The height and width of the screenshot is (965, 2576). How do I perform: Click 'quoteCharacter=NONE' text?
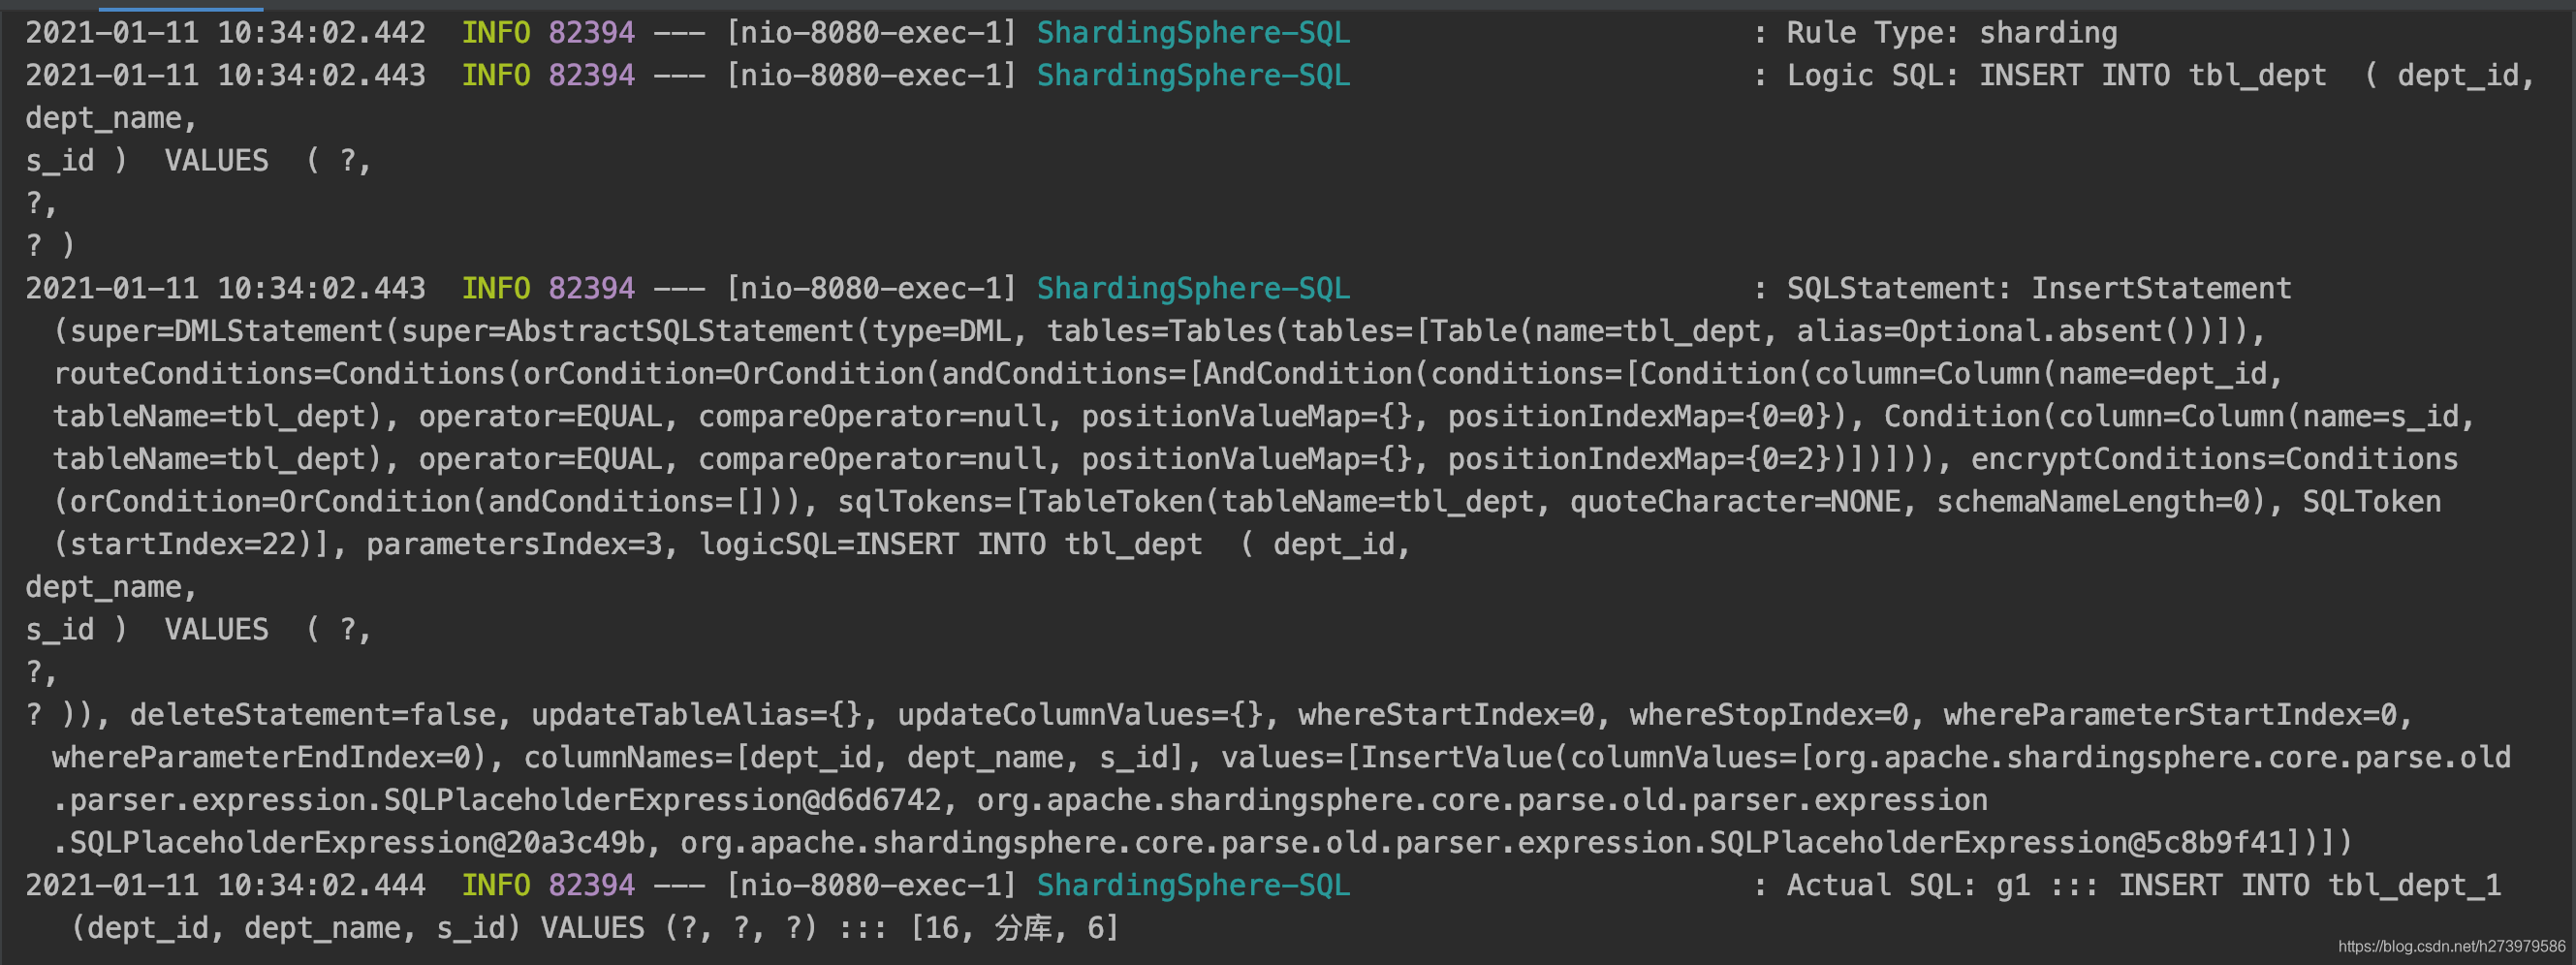tap(1734, 502)
